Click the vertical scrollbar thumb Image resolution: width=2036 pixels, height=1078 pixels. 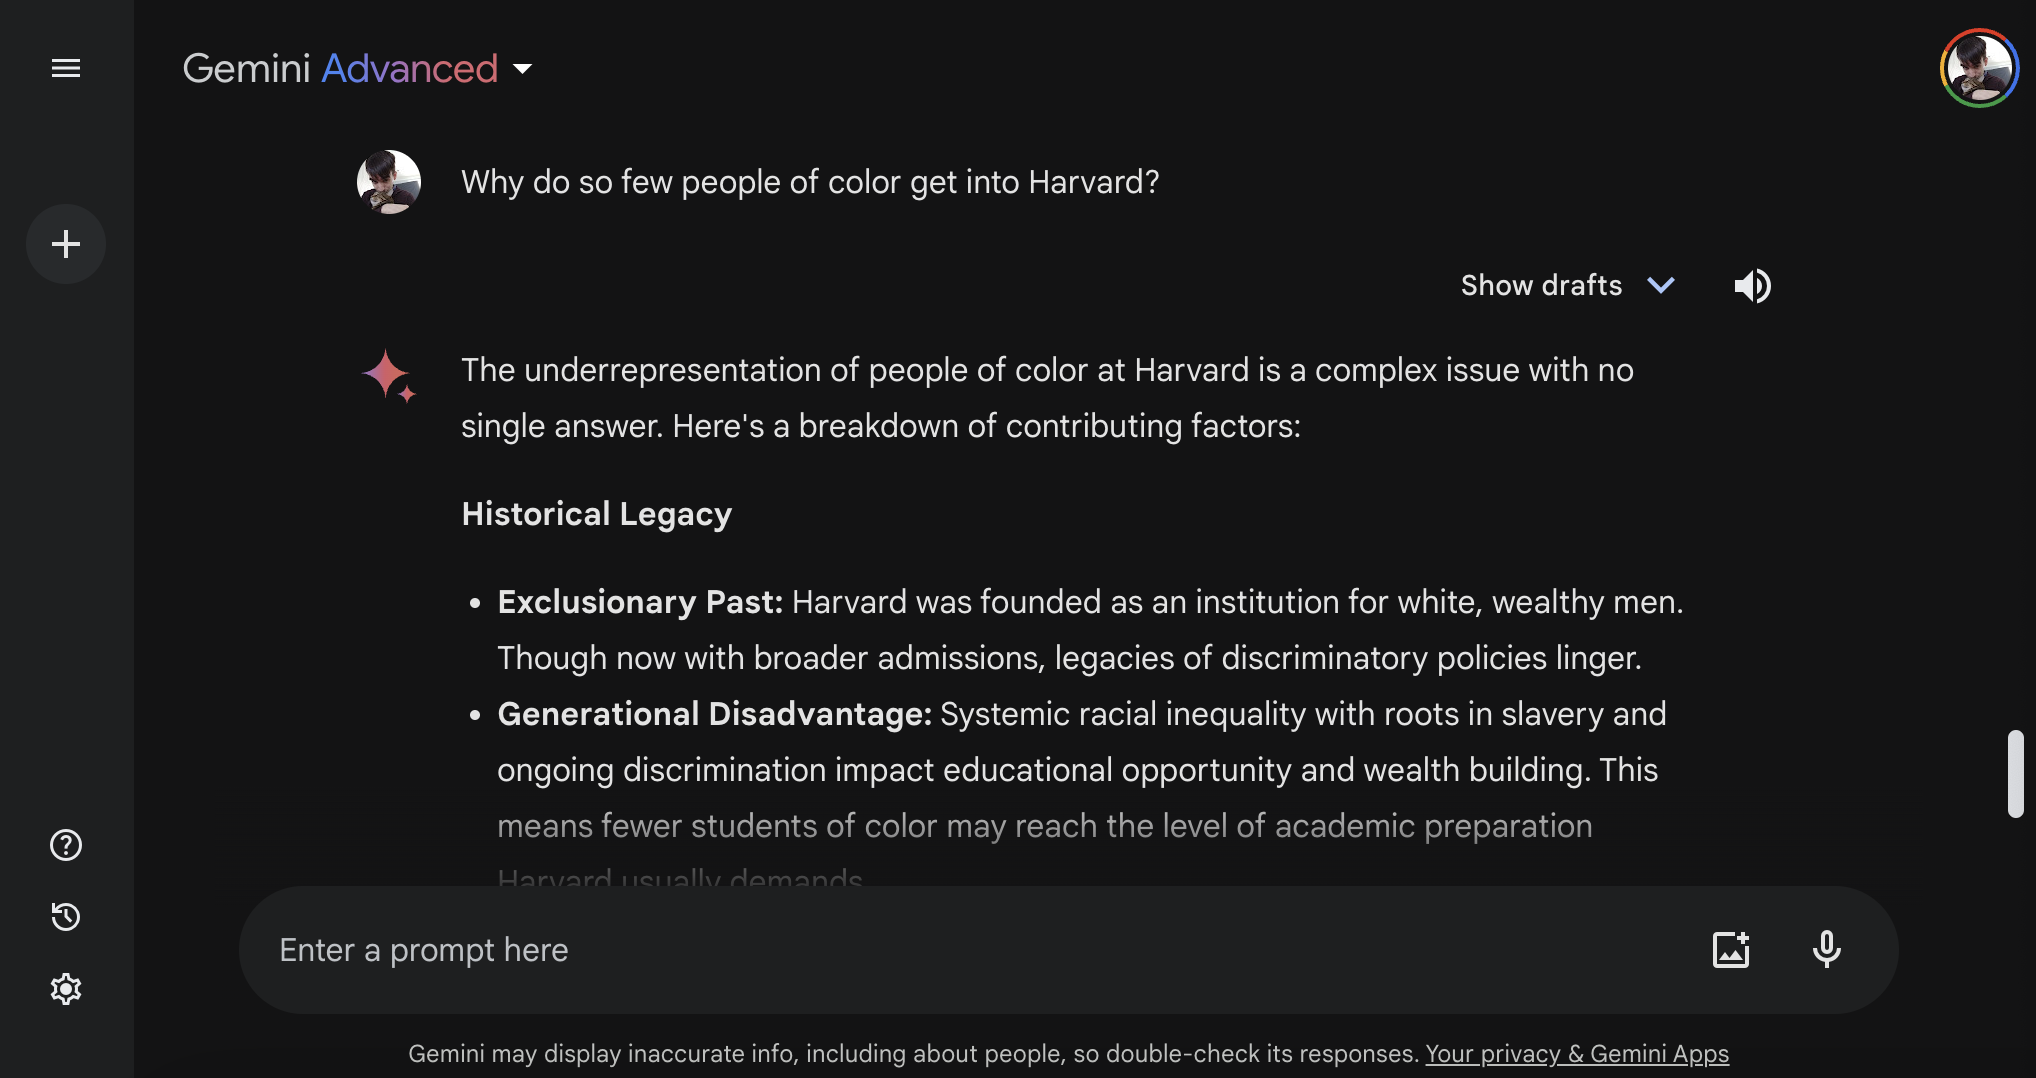[x=2016, y=774]
